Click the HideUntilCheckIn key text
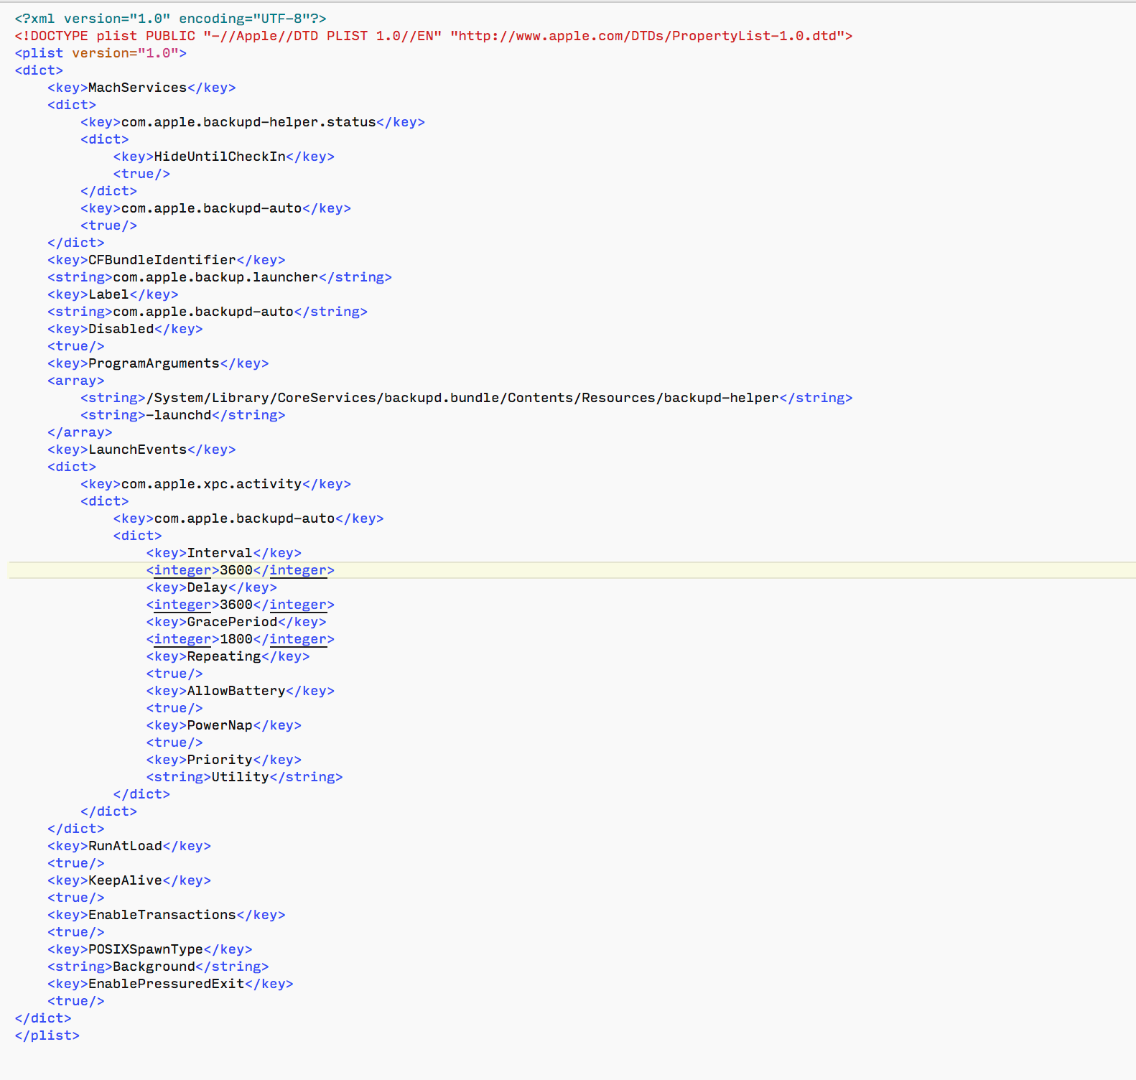The height and width of the screenshot is (1080, 1136). [x=219, y=157]
